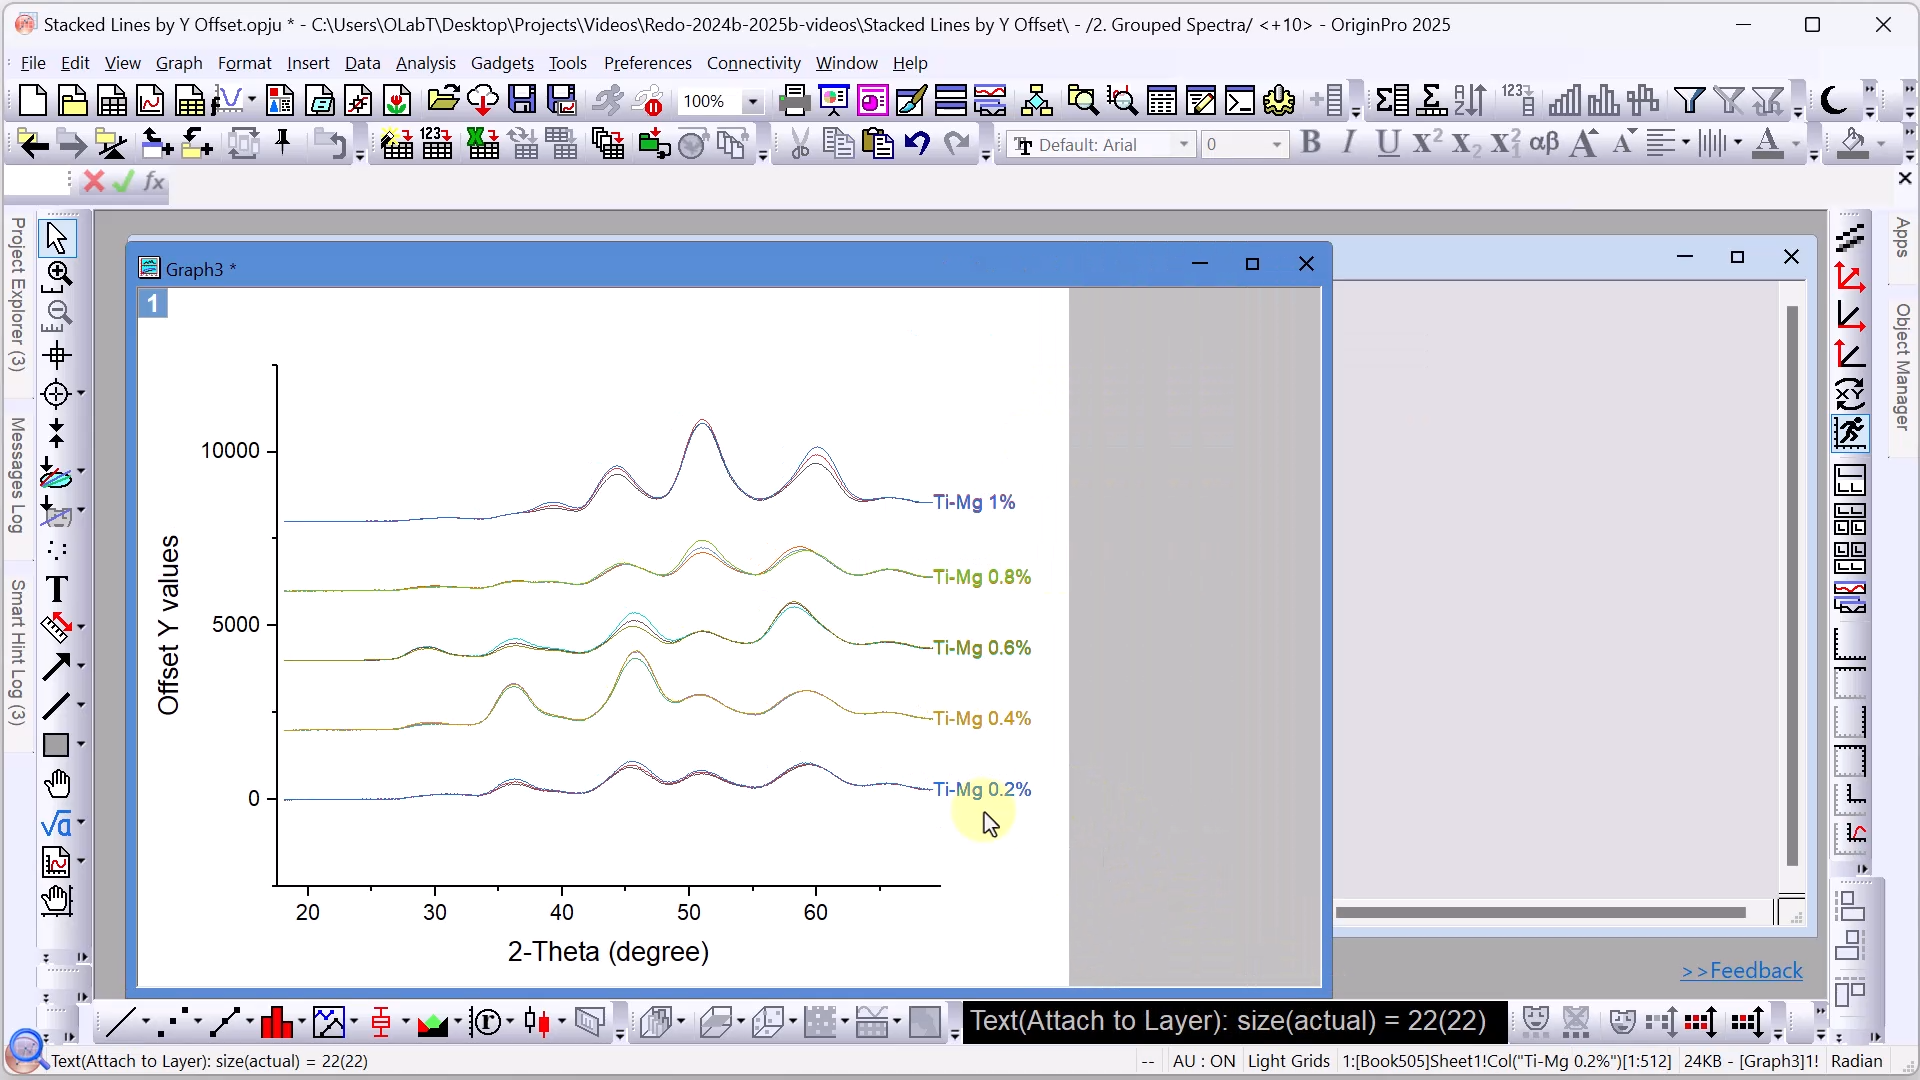Select the Arrow drawing tool

coord(57,667)
